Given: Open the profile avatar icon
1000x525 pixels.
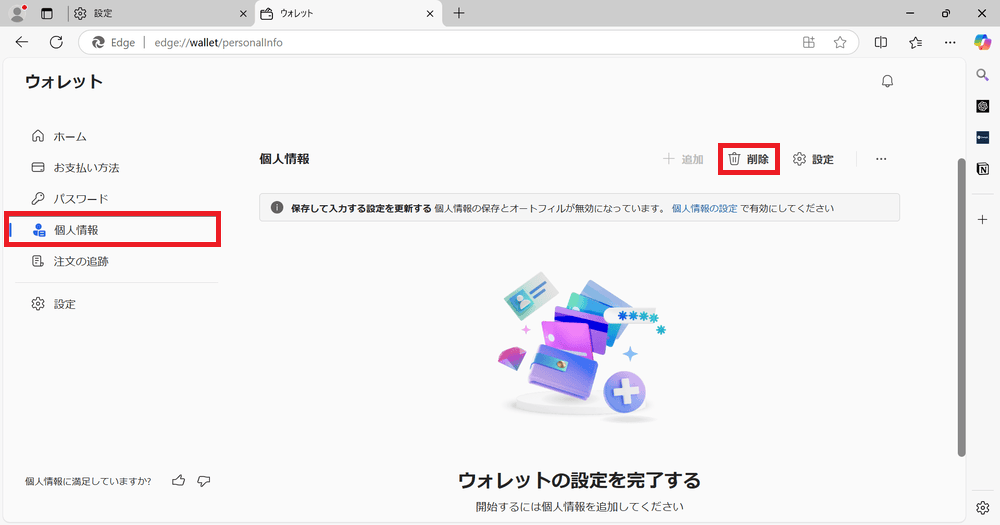Looking at the screenshot, I should click(17, 13).
